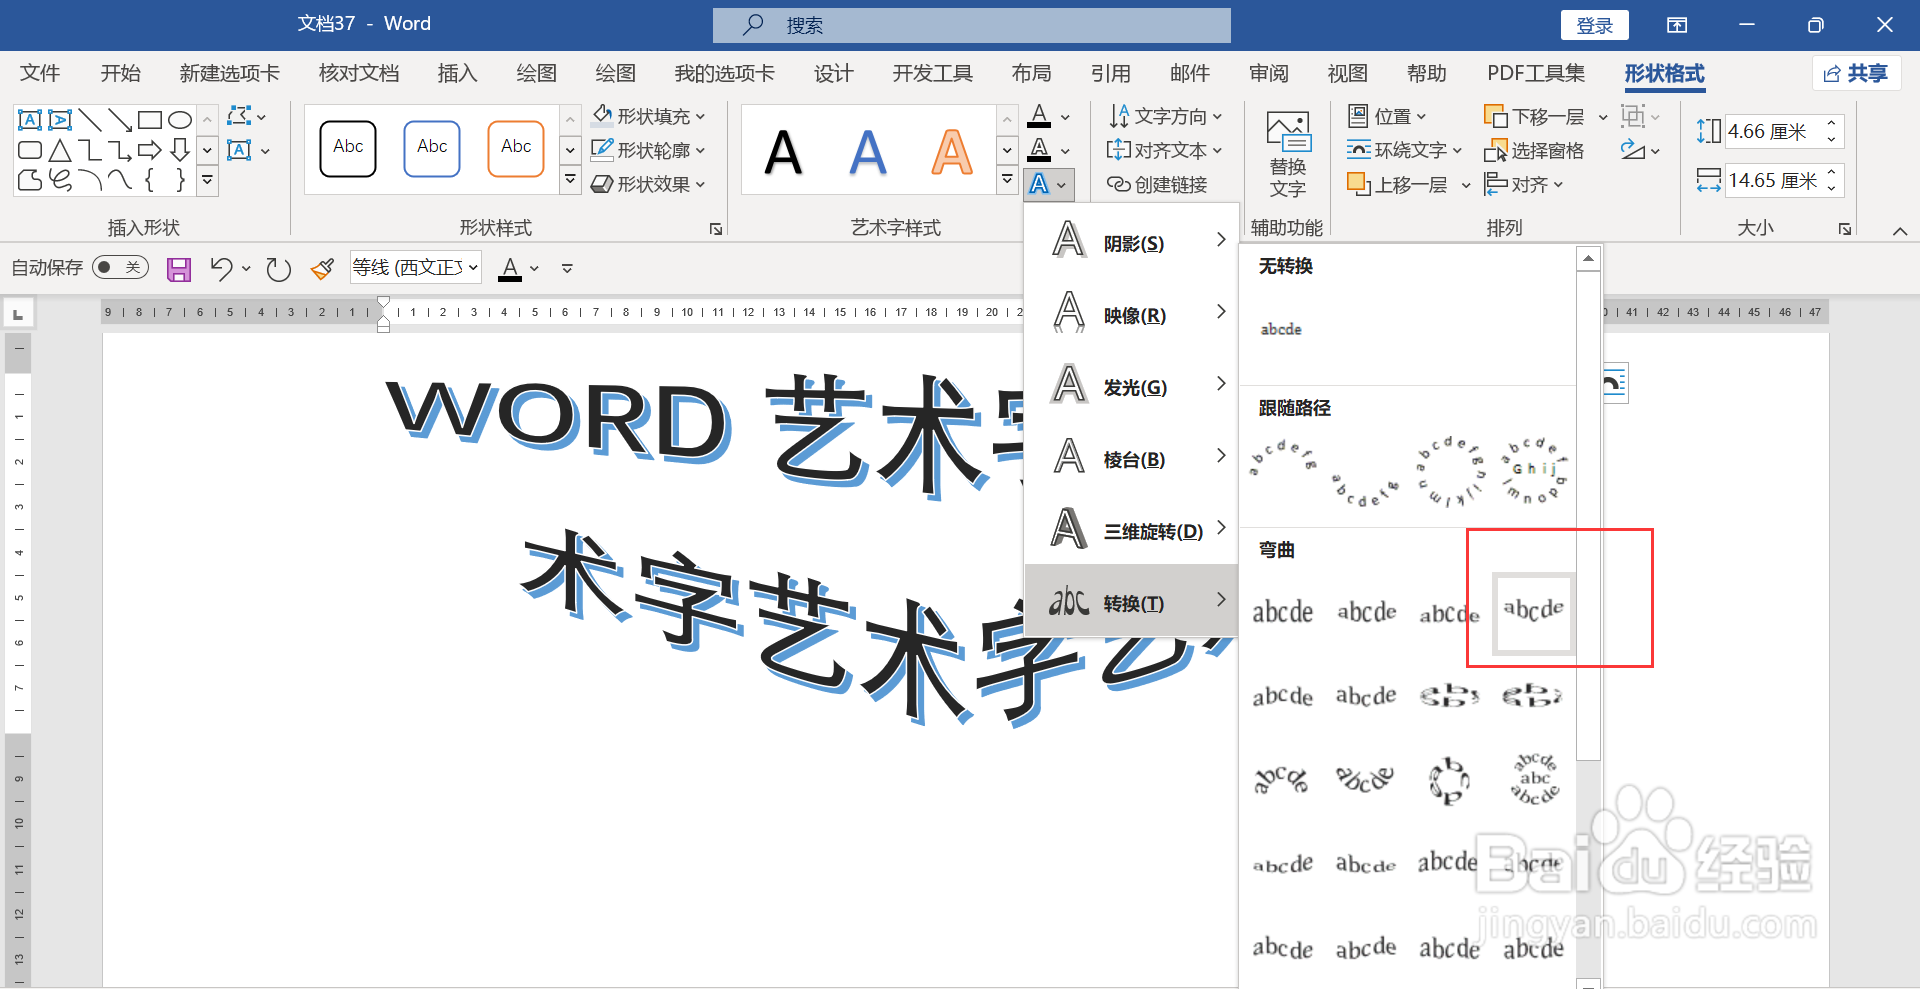The width and height of the screenshot is (1920, 989).
Task: Click the ribbon display options icon
Action: point(1677,25)
